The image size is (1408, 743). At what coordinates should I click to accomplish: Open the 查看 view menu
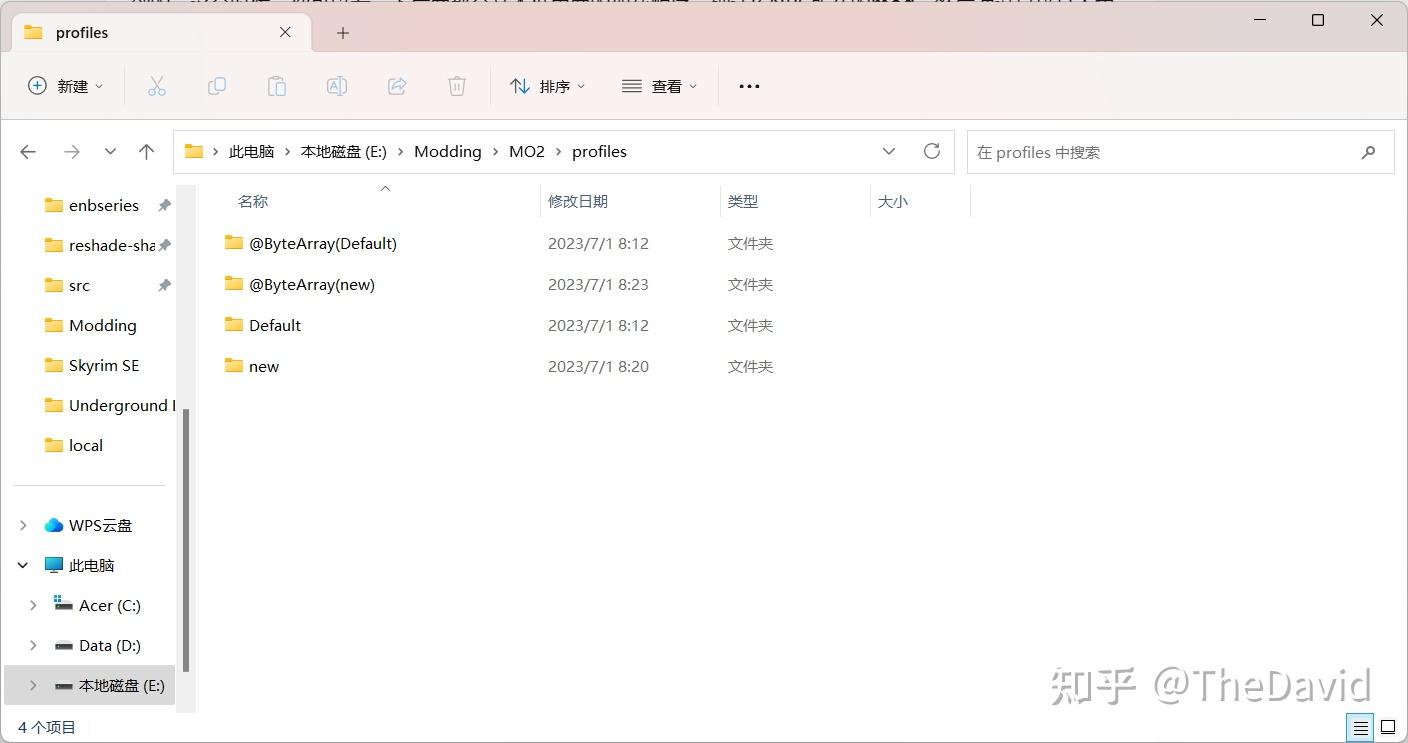(x=659, y=86)
